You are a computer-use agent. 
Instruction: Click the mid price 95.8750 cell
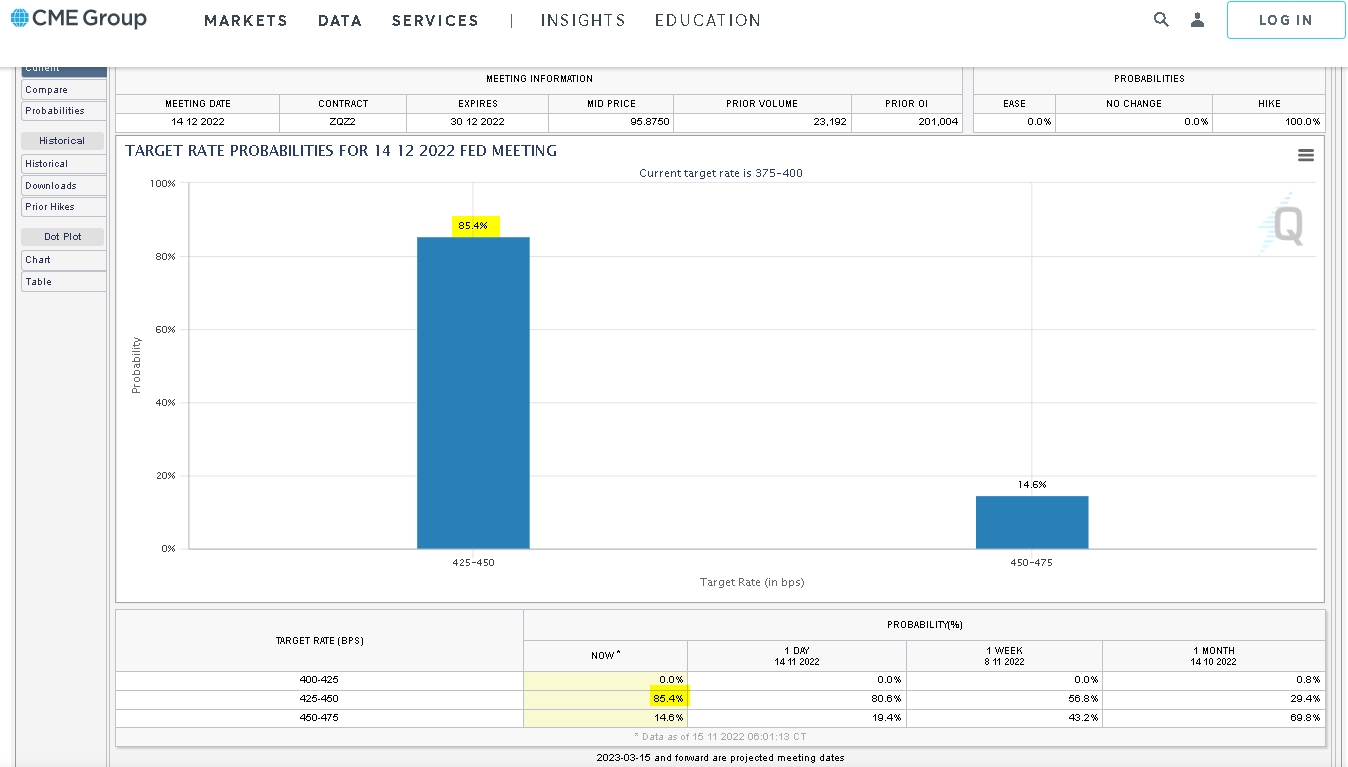611,122
